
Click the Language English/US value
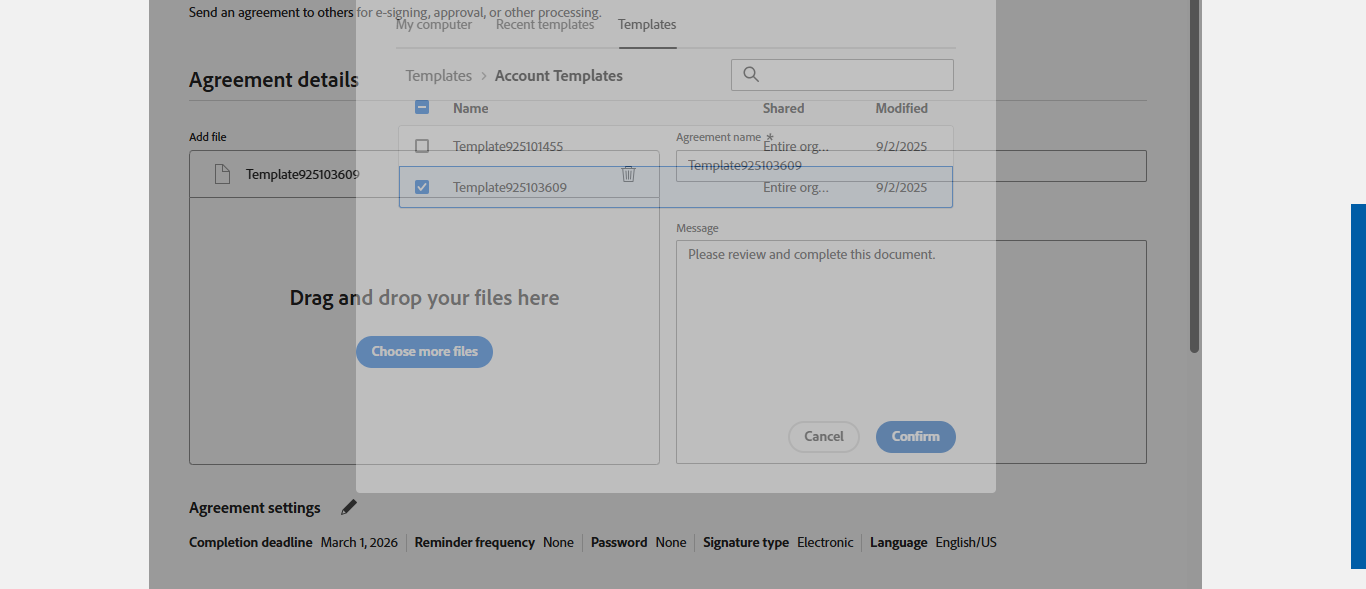(966, 543)
